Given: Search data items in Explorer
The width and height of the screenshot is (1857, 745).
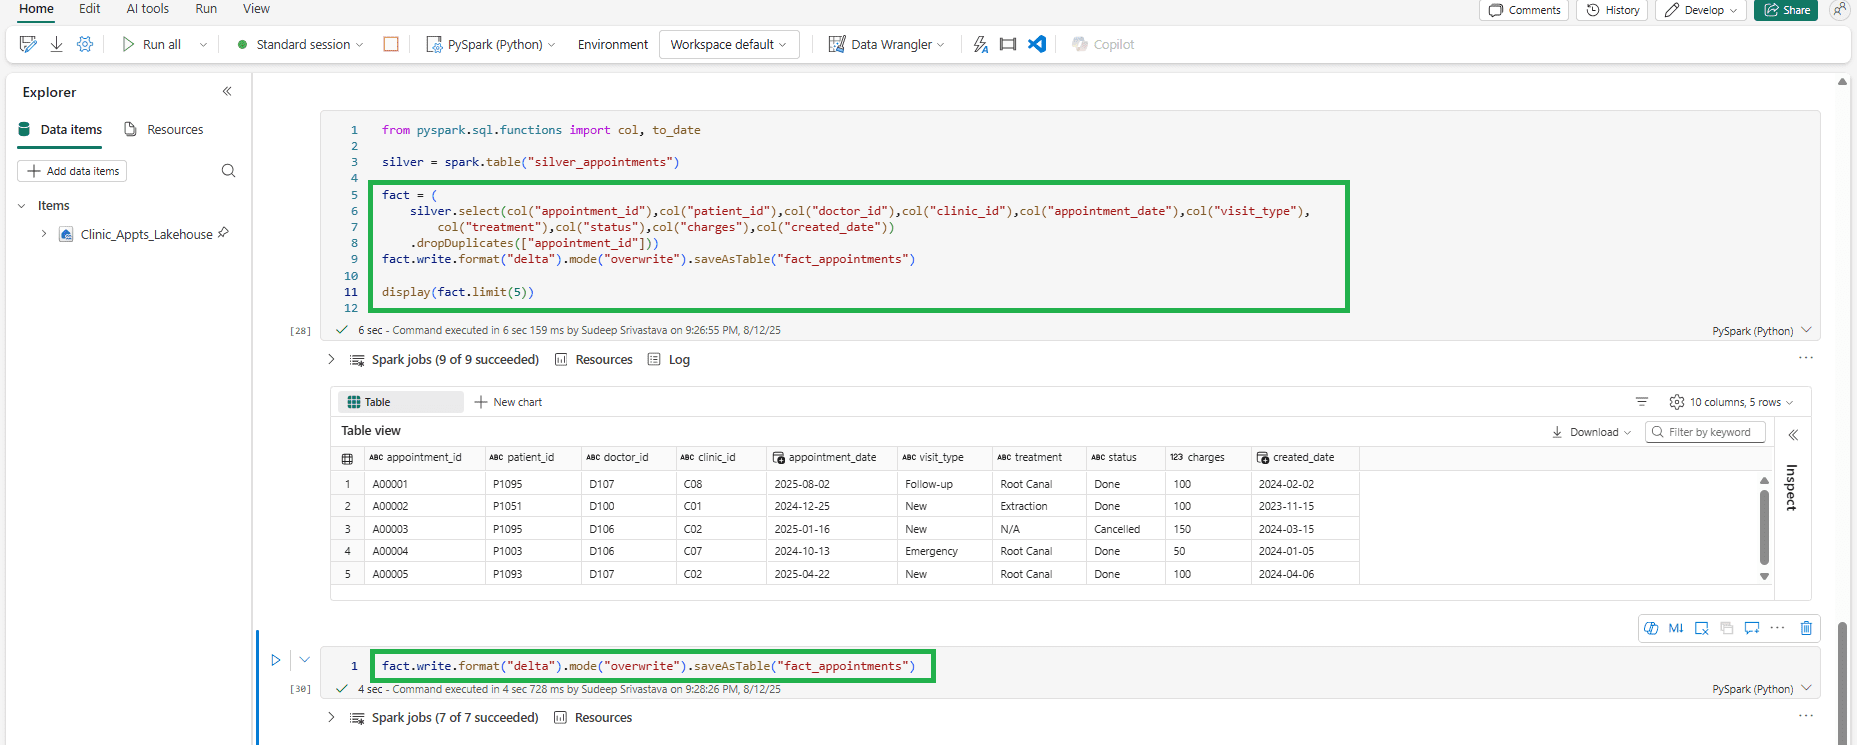Looking at the screenshot, I should tap(228, 171).
